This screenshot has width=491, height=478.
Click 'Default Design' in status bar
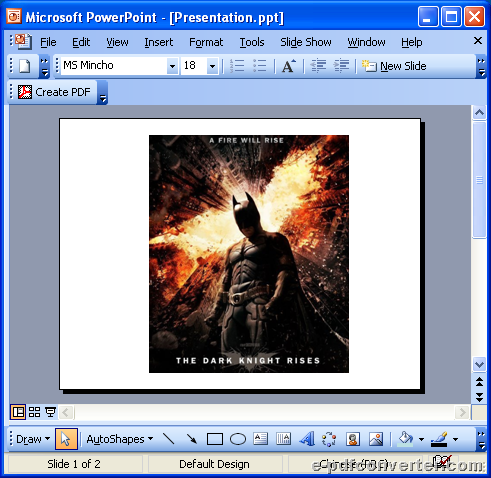[214, 464]
